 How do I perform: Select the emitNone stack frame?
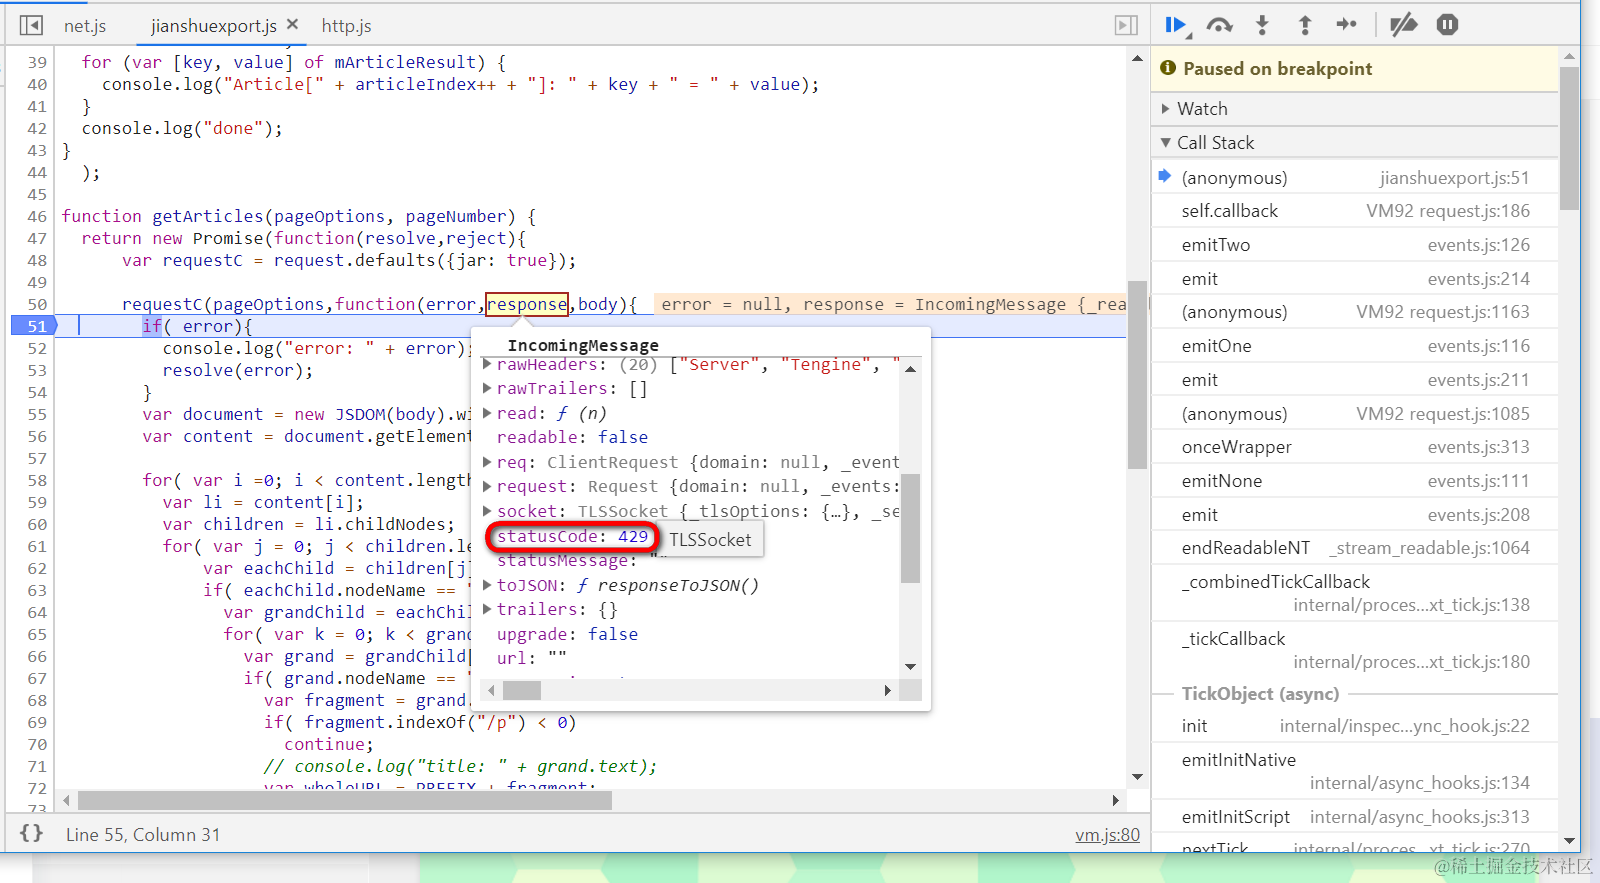1355,481
